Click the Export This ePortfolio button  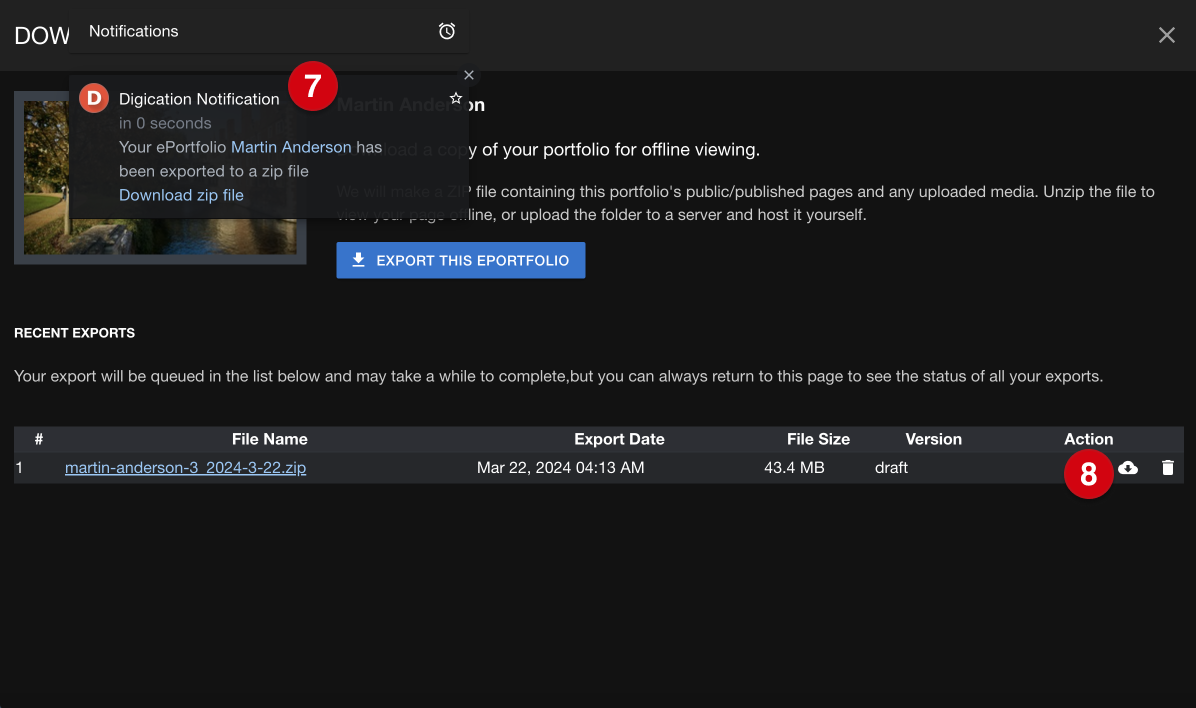pos(461,260)
